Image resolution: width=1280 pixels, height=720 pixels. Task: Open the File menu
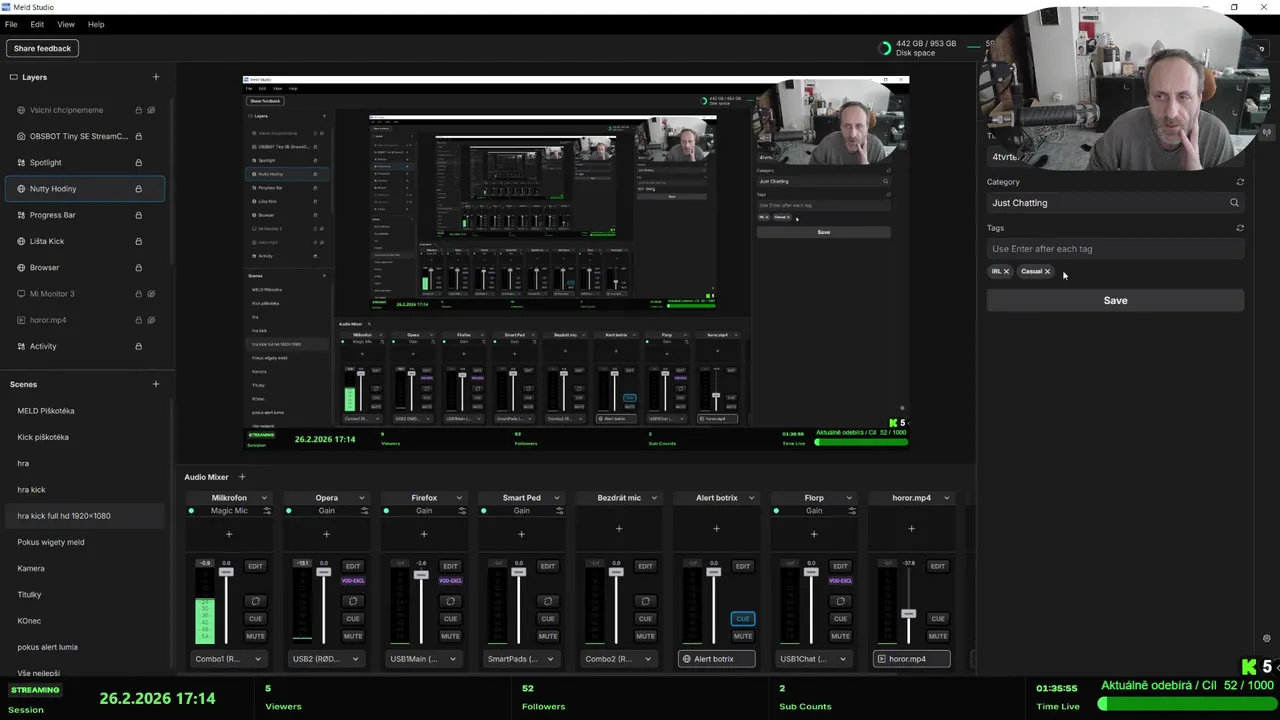tap(11, 24)
